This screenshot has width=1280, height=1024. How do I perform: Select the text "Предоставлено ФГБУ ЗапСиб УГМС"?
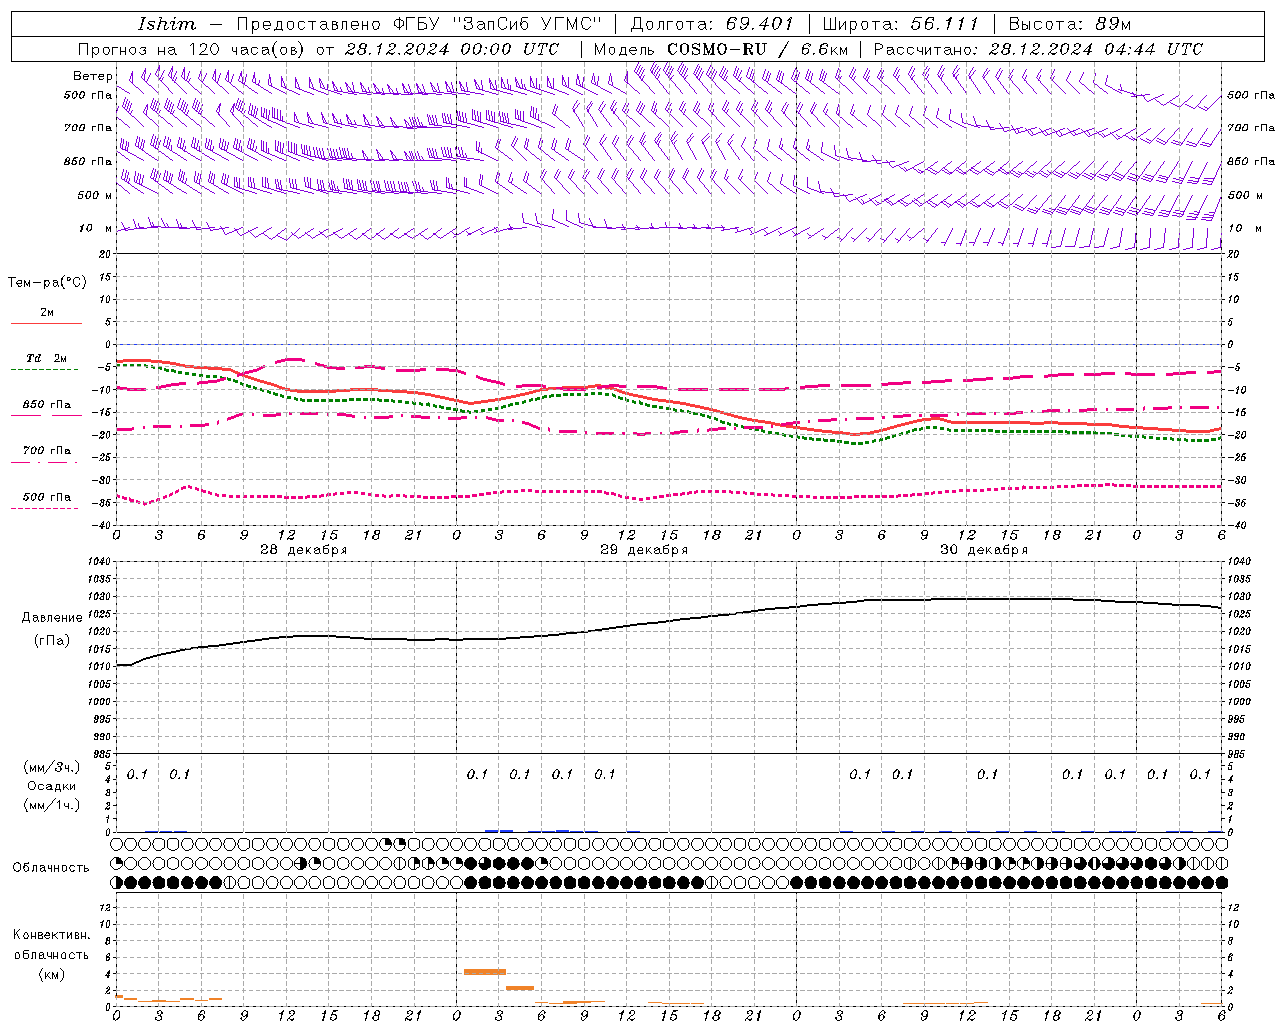[419, 24]
